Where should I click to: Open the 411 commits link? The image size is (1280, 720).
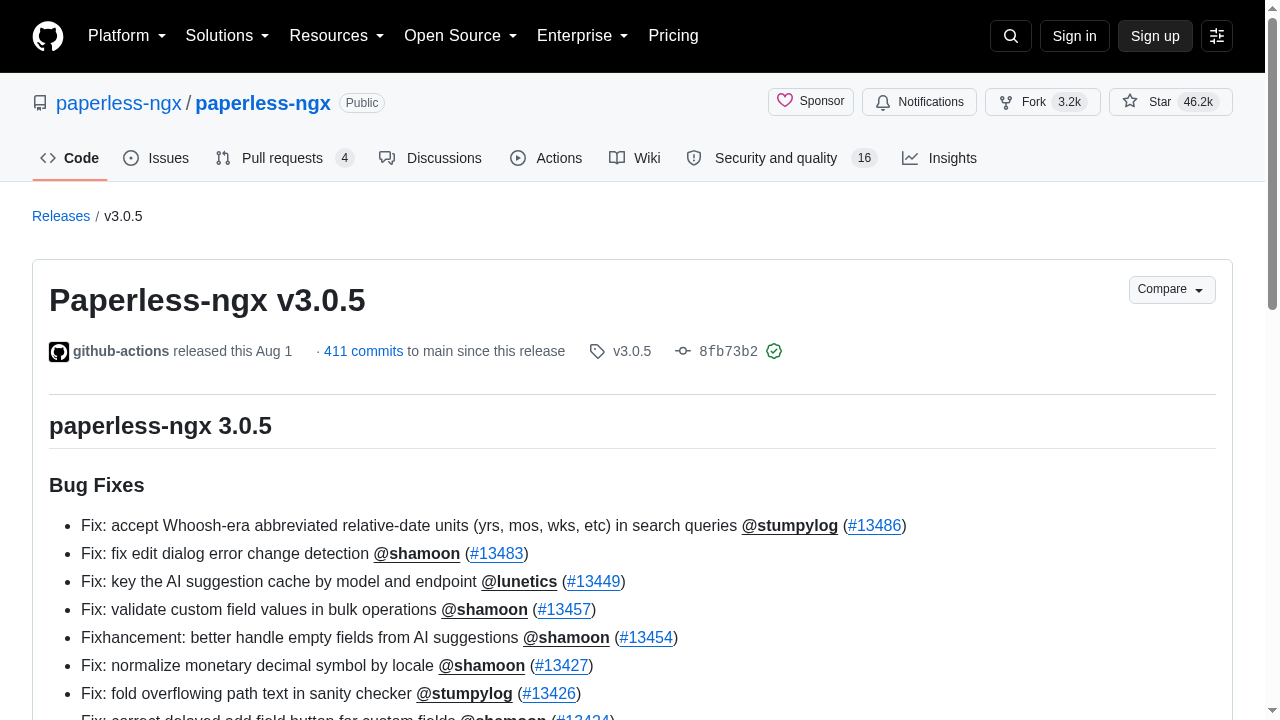363,351
